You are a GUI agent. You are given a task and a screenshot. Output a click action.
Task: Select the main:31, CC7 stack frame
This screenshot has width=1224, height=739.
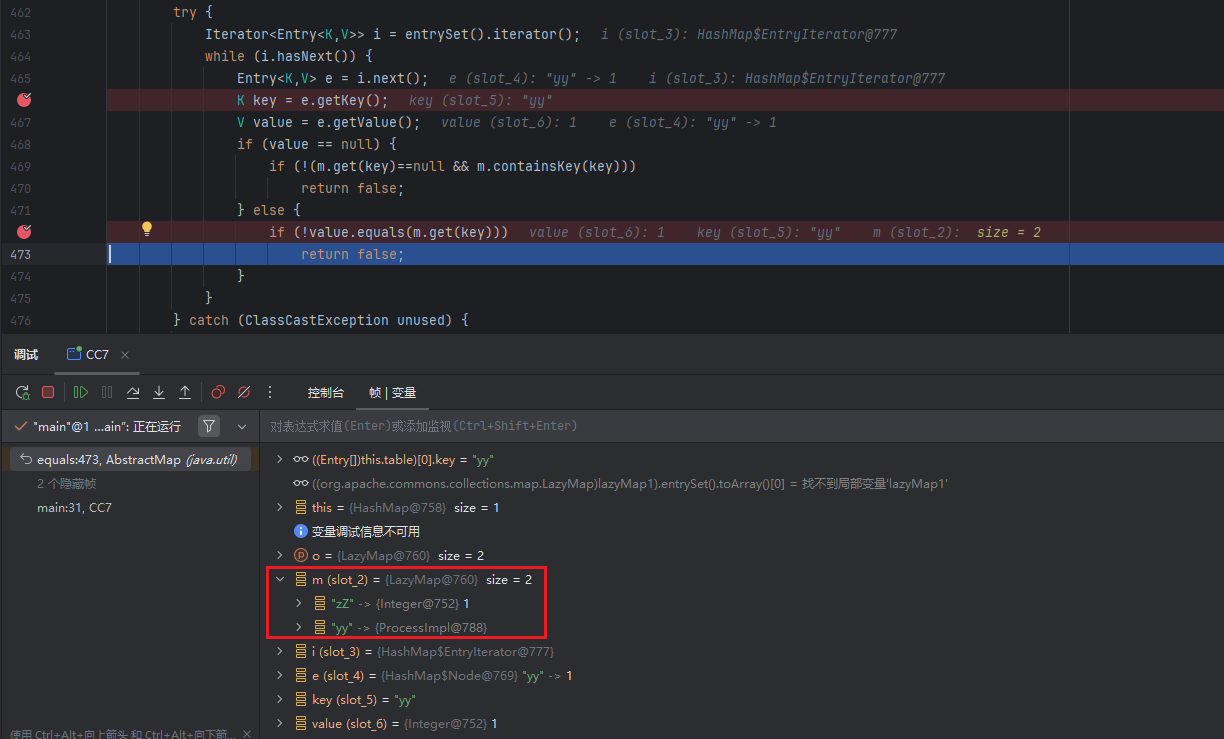(74, 507)
